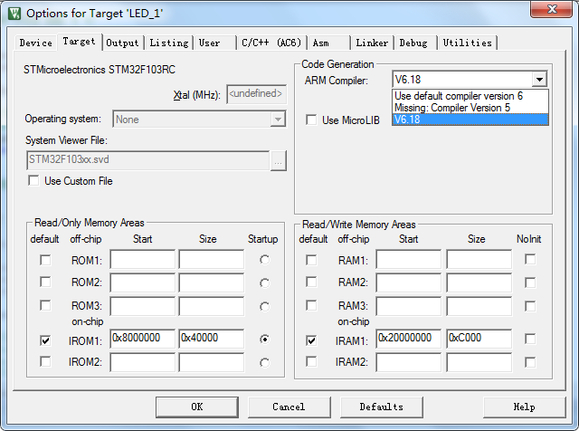The width and height of the screenshot is (579, 431).
Task: Choose 'Missing: Compiler Version 5' option
Action: tap(470, 107)
